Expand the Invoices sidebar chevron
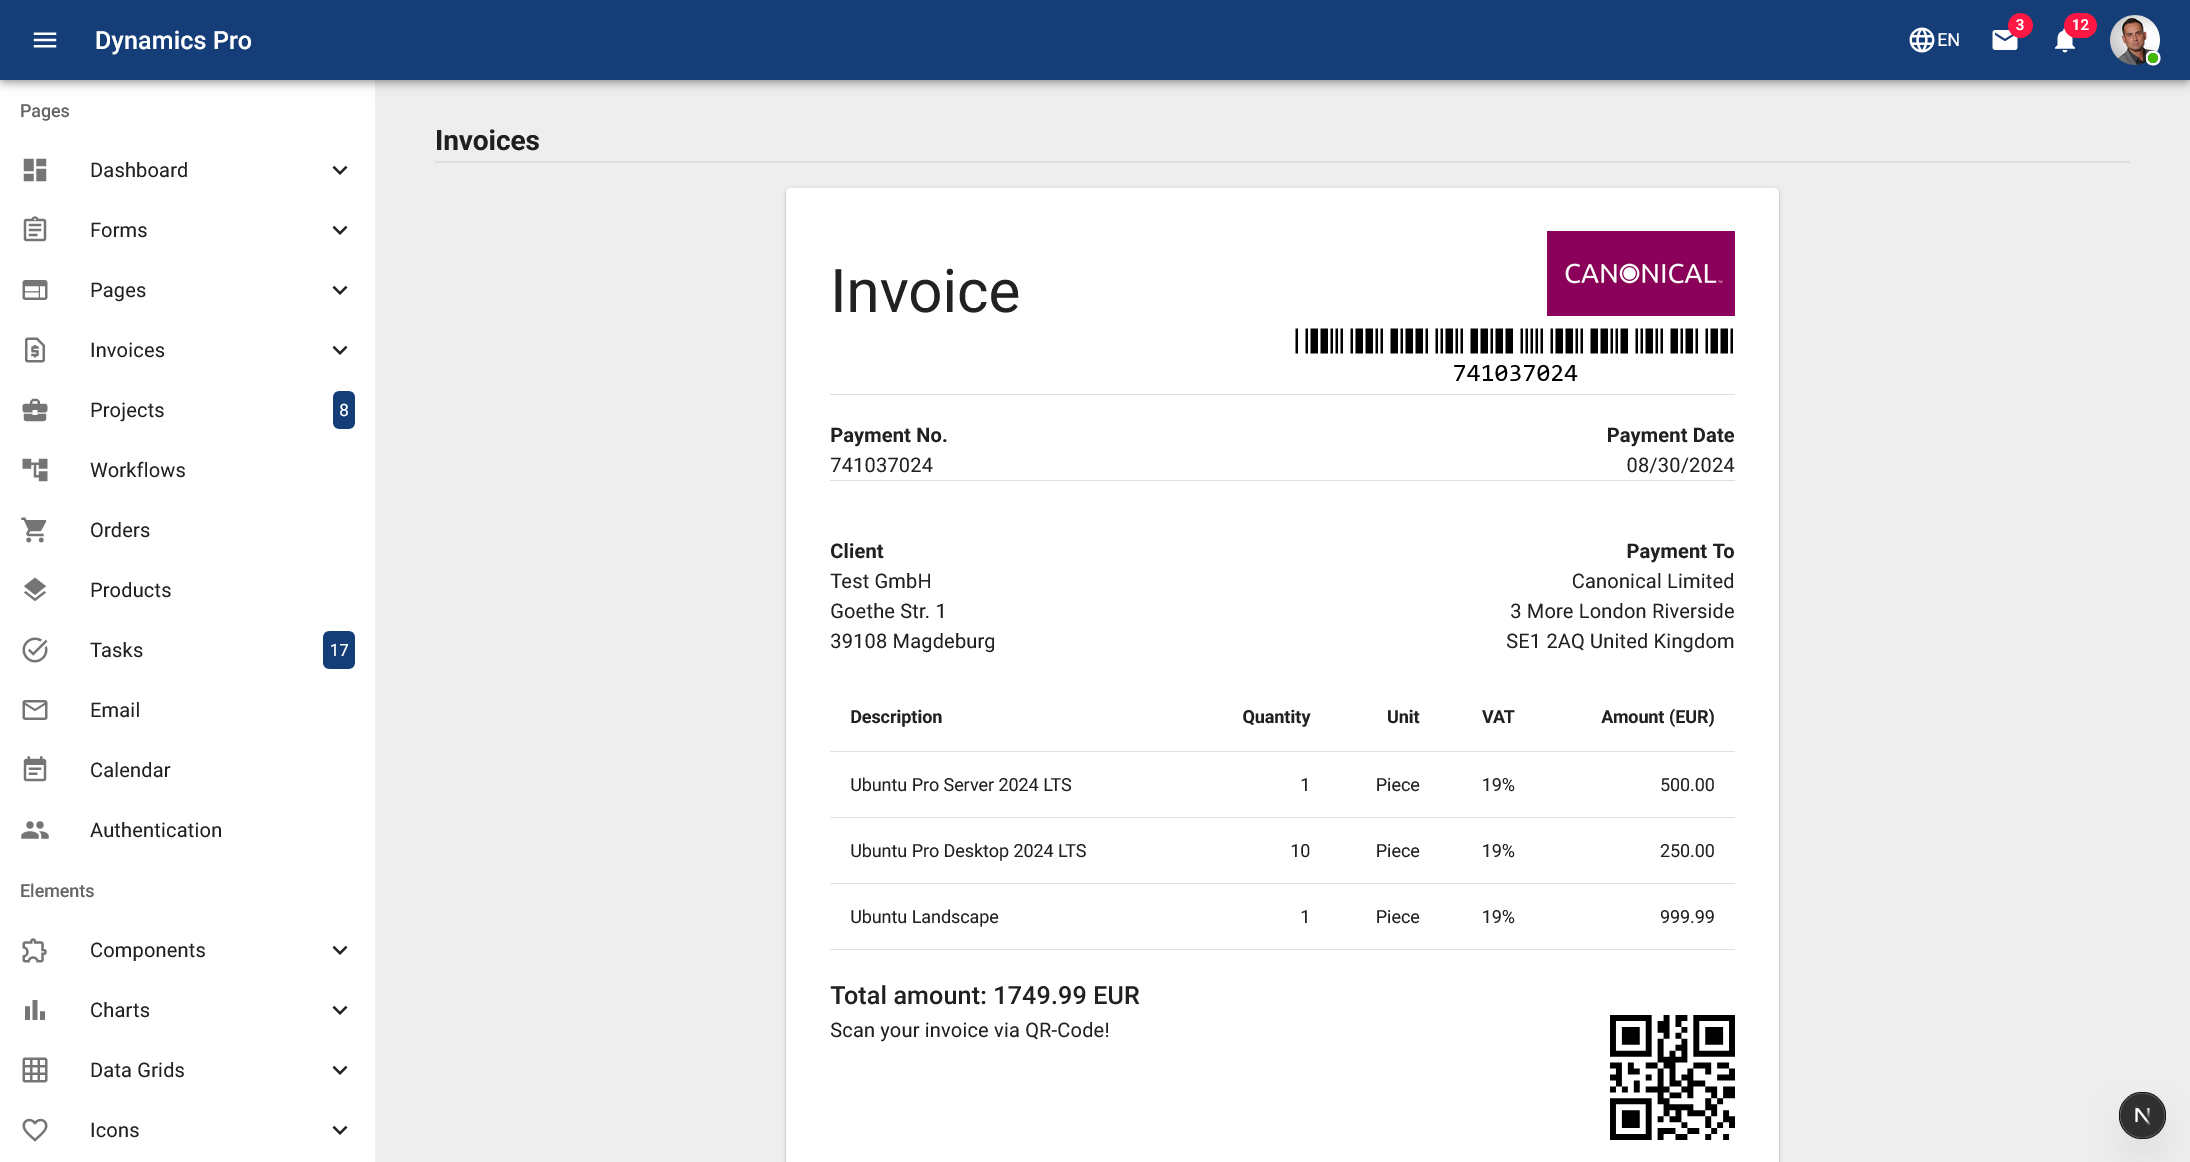The height and width of the screenshot is (1162, 2190). pos(340,350)
